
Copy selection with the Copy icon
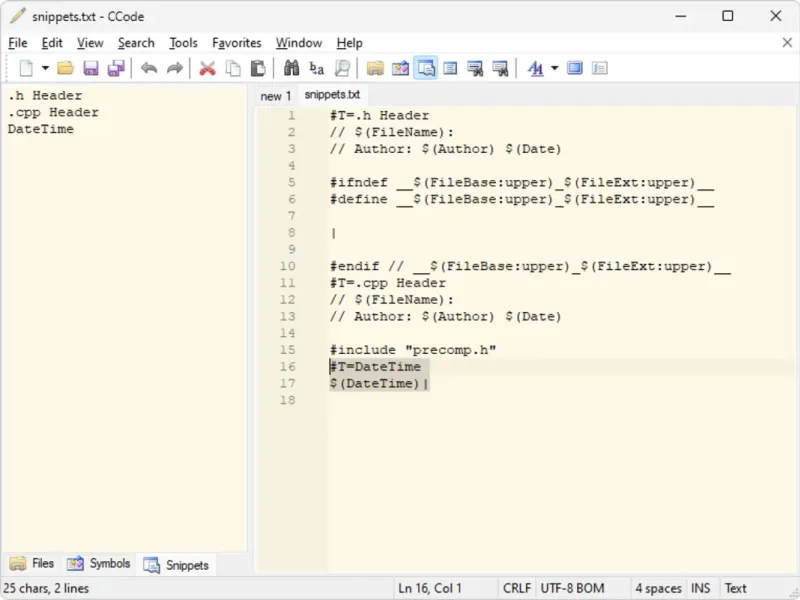(233, 68)
